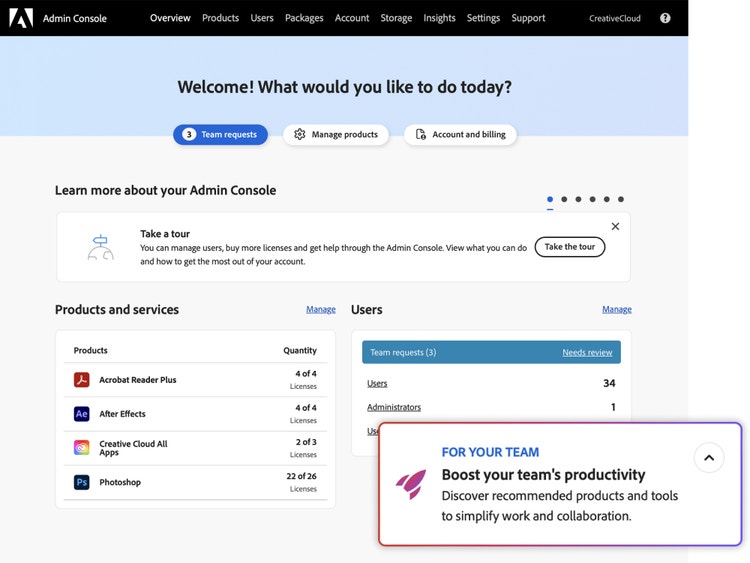This screenshot has height=563, width=750.
Task: Click the Take the tour button
Action: (569, 247)
